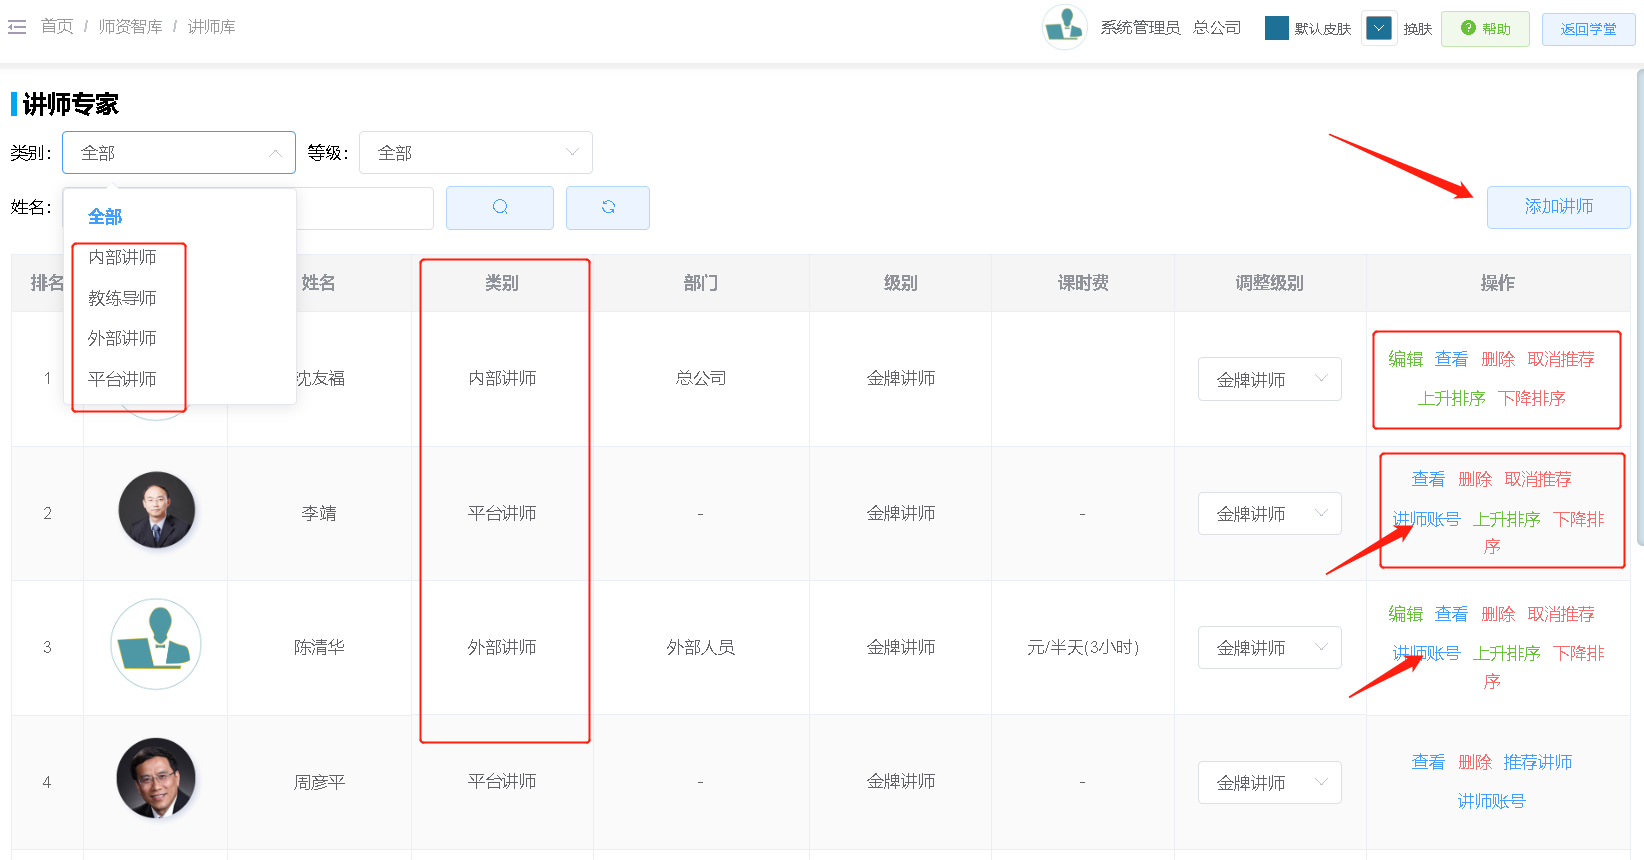Click the default skin blue color swatch

[x=1276, y=28]
